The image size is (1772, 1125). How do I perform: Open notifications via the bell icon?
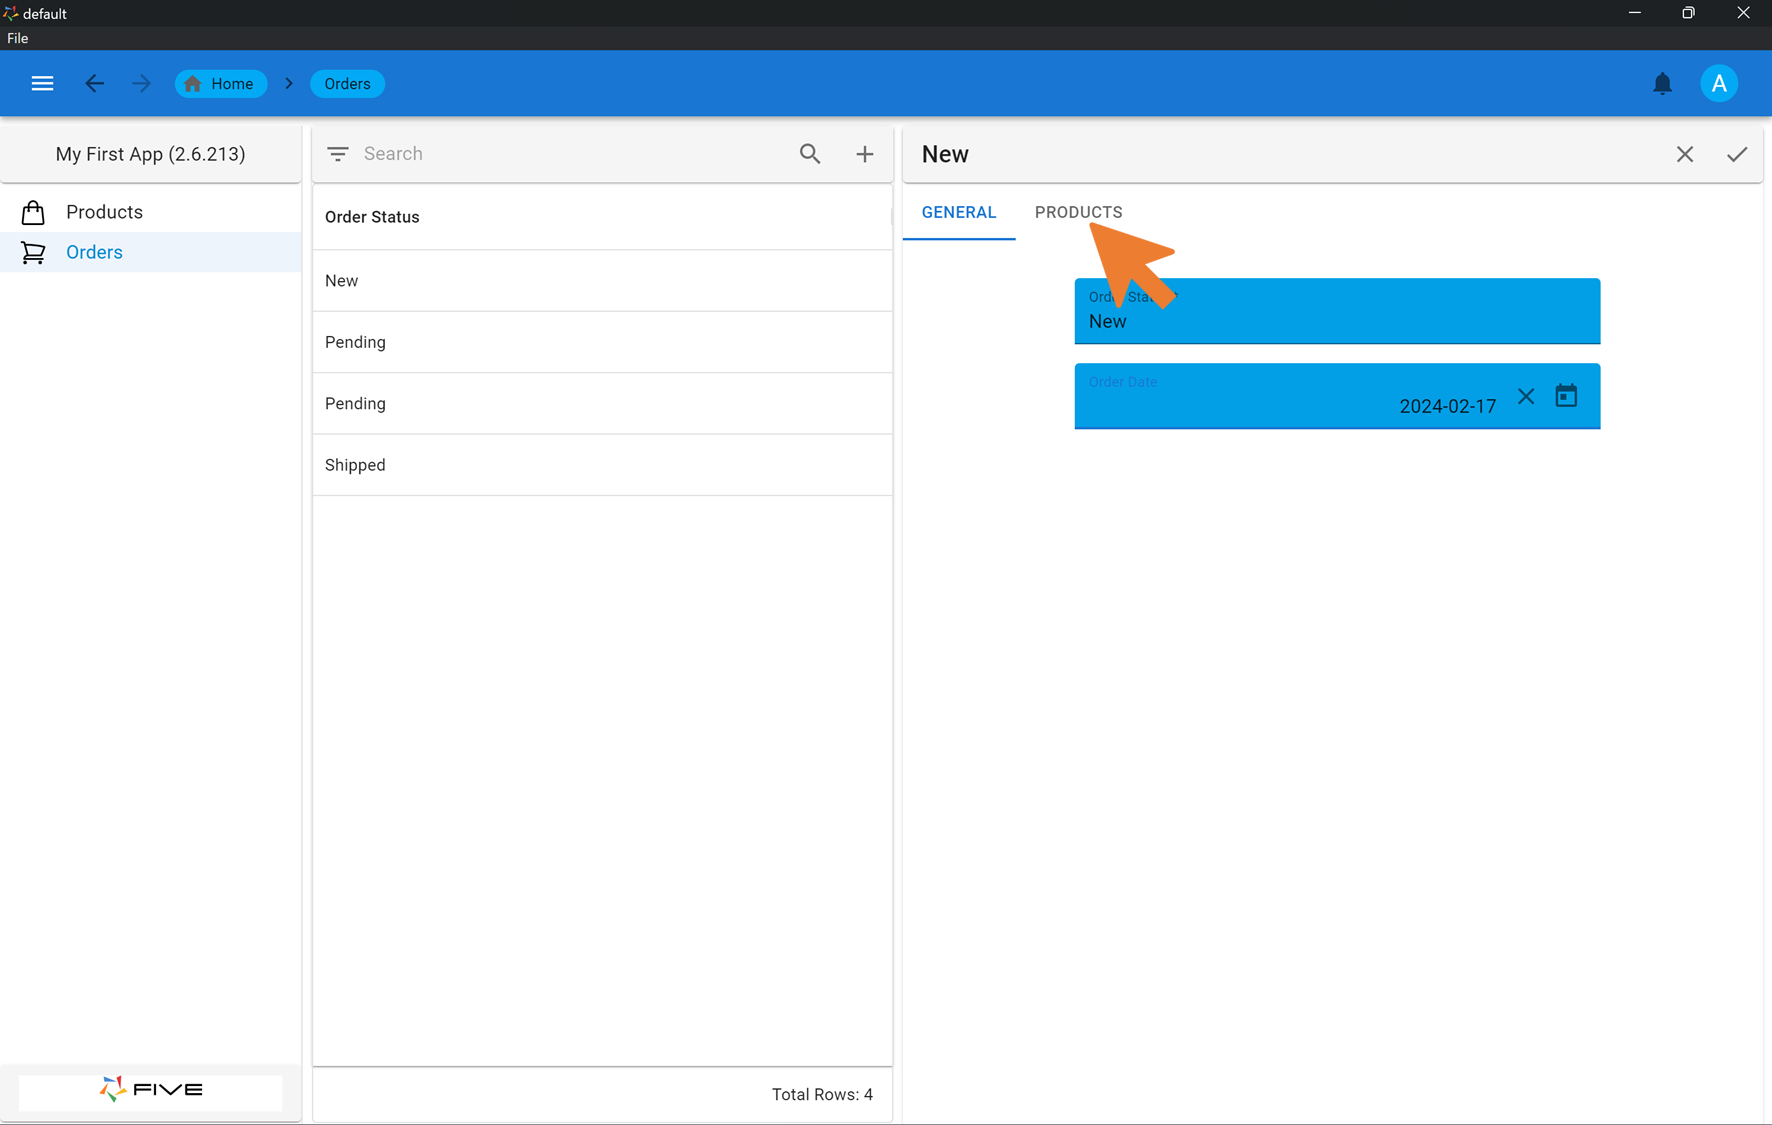[x=1663, y=83]
